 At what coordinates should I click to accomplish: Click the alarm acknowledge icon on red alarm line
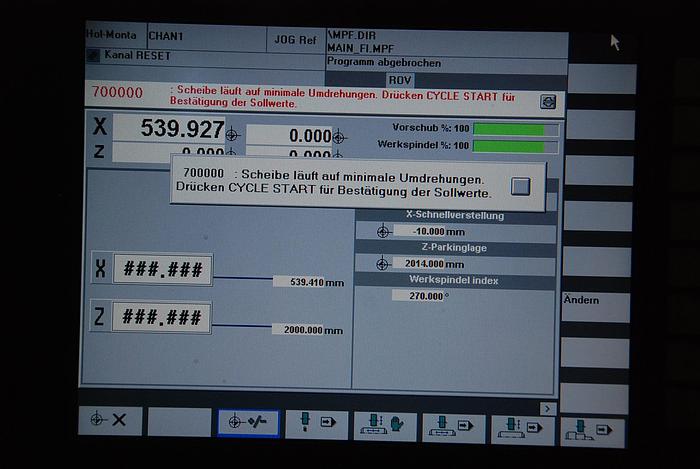548,102
